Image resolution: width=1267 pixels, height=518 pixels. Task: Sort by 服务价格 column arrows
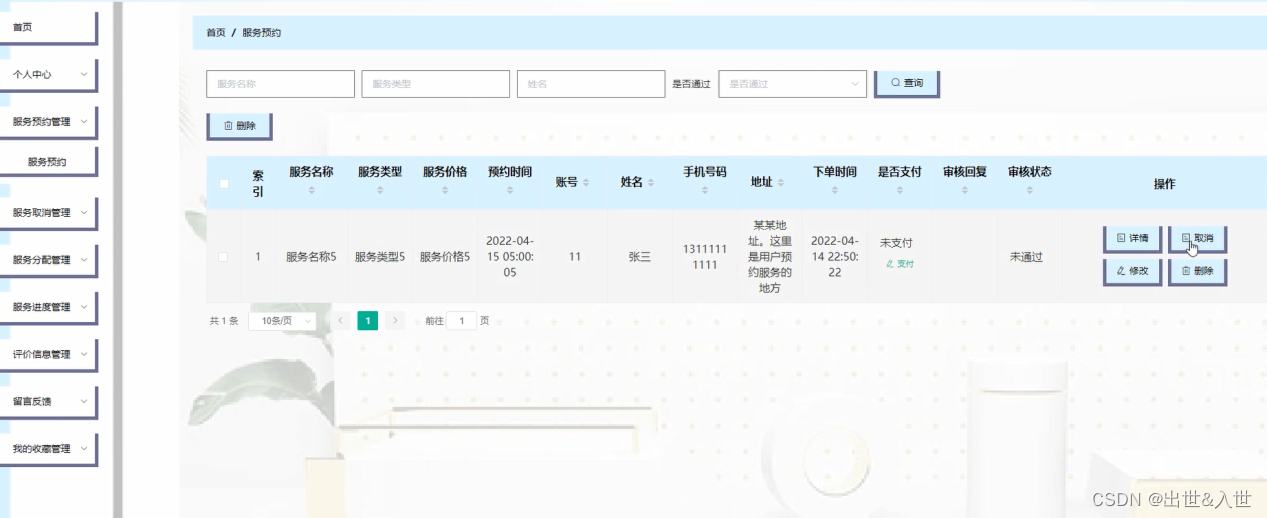tap(445, 189)
